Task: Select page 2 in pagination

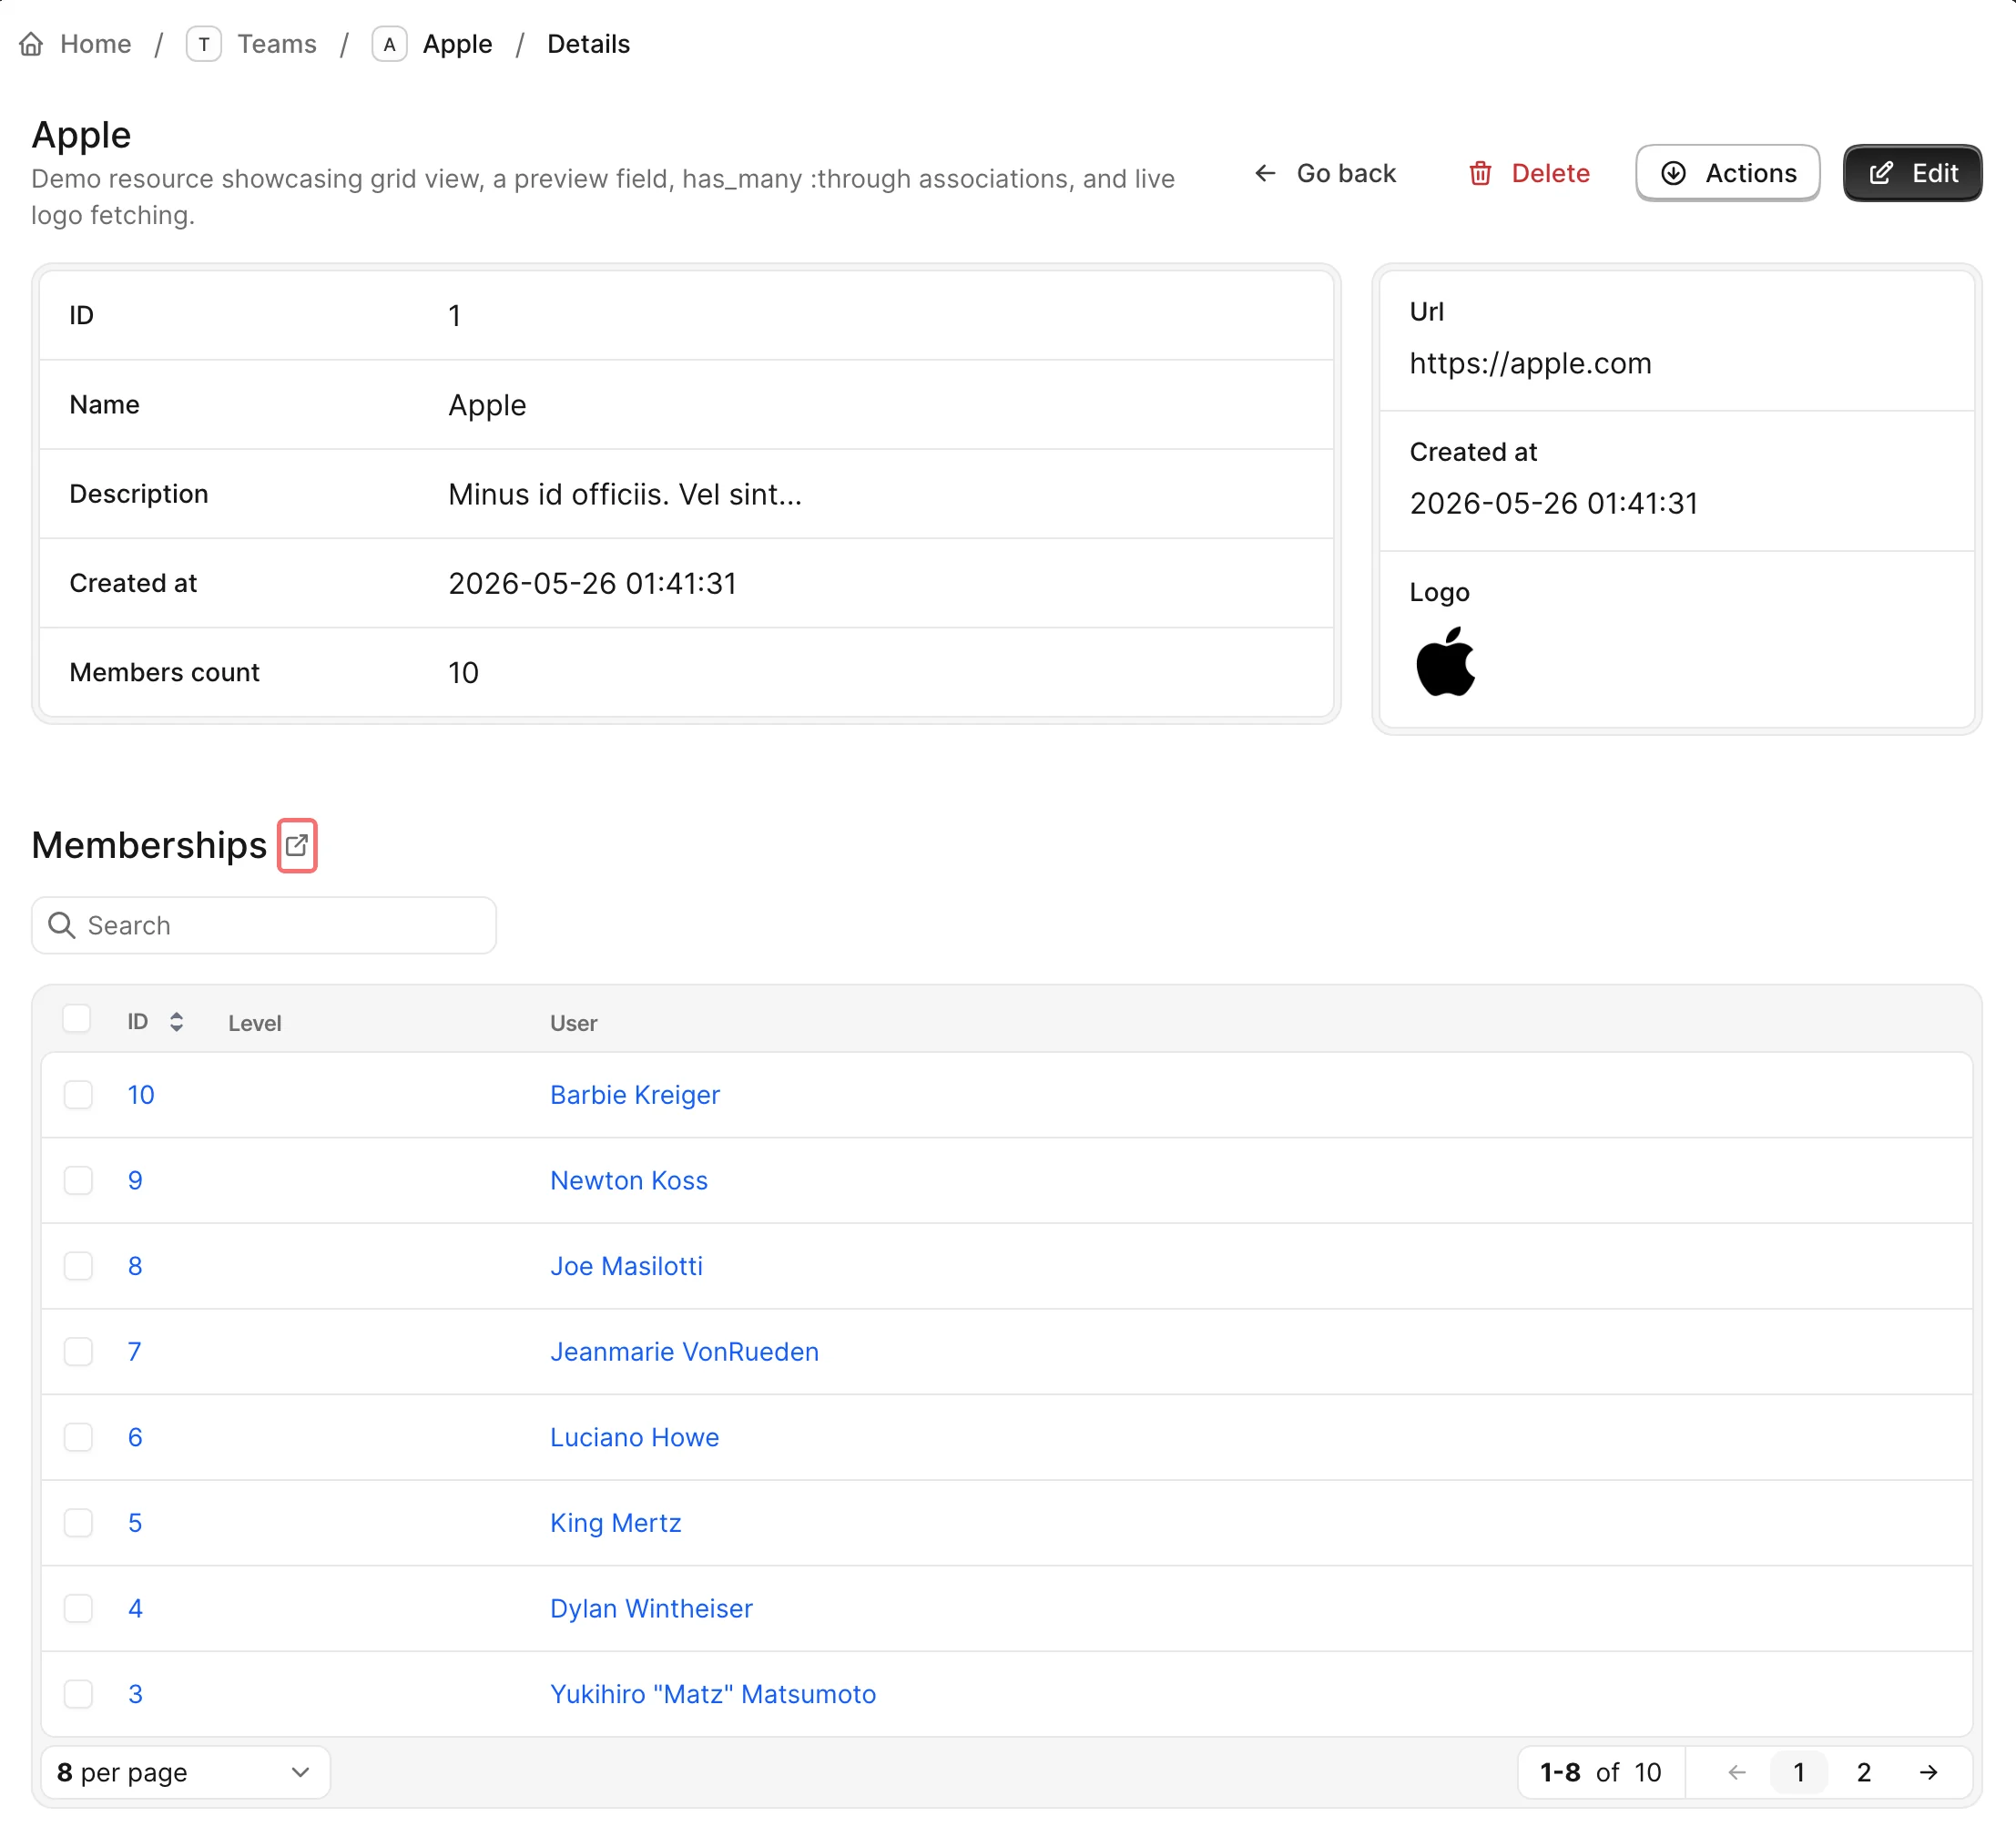Action: tap(1864, 1772)
